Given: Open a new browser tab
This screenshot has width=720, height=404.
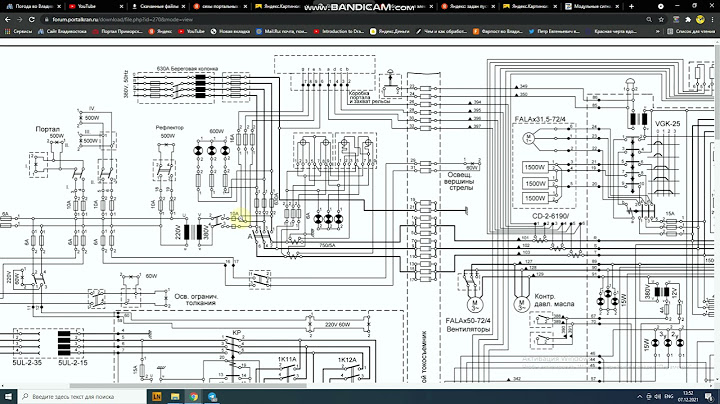Looking at the screenshot, I should click(x=631, y=6).
